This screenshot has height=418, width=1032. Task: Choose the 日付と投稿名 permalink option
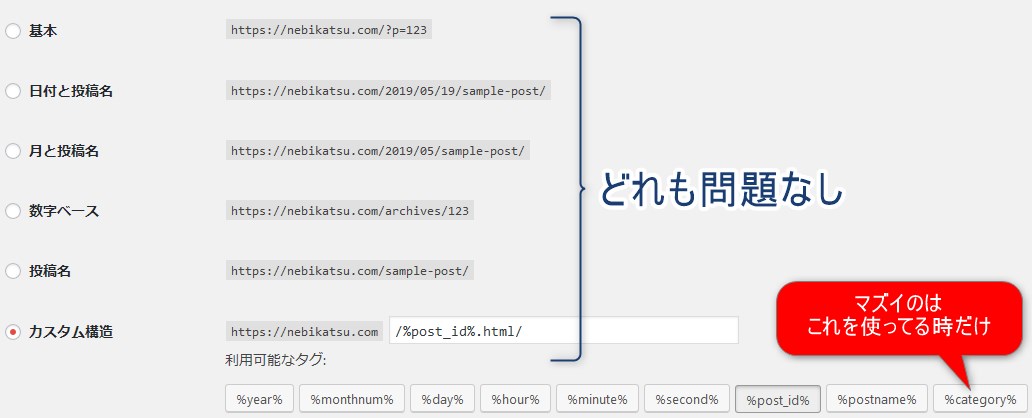(13, 91)
